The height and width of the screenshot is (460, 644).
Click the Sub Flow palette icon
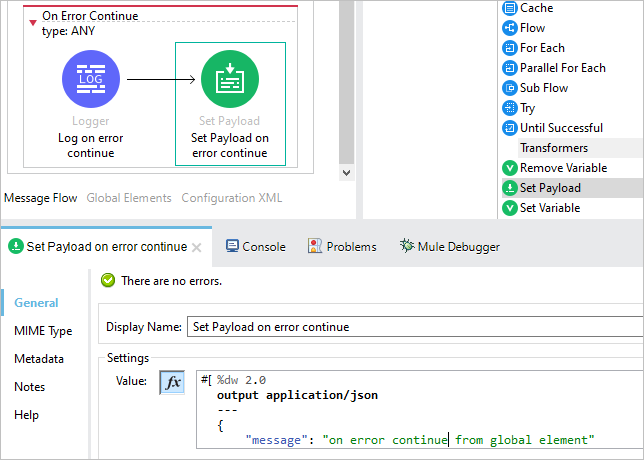(510, 88)
